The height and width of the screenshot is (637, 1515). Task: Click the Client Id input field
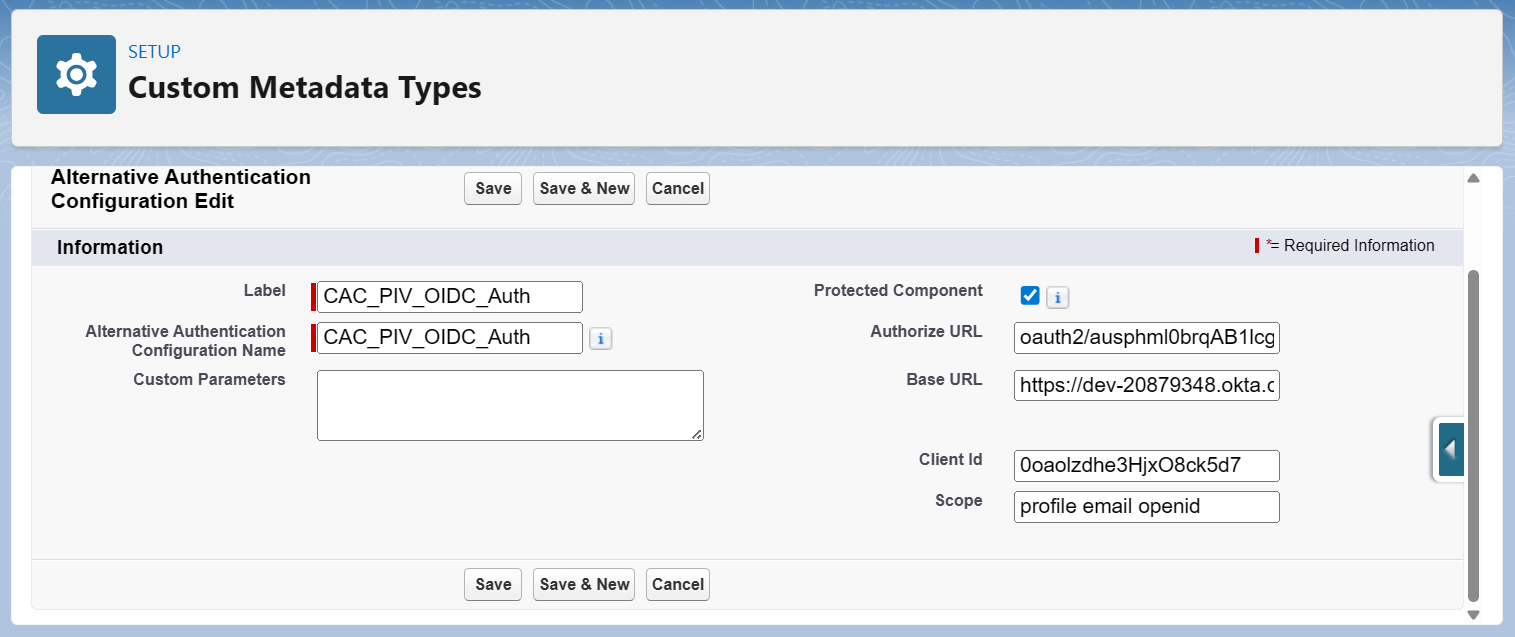[x=1146, y=466]
